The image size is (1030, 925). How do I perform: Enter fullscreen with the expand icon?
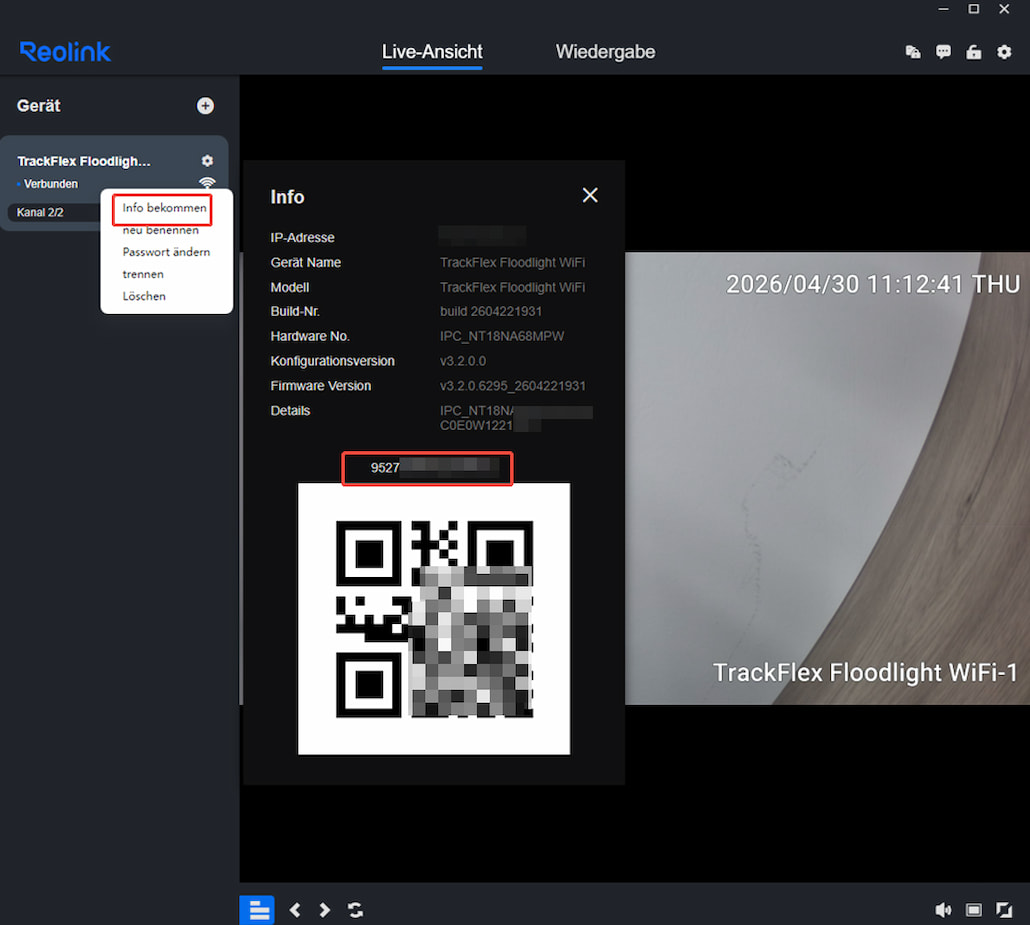[1004, 910]
